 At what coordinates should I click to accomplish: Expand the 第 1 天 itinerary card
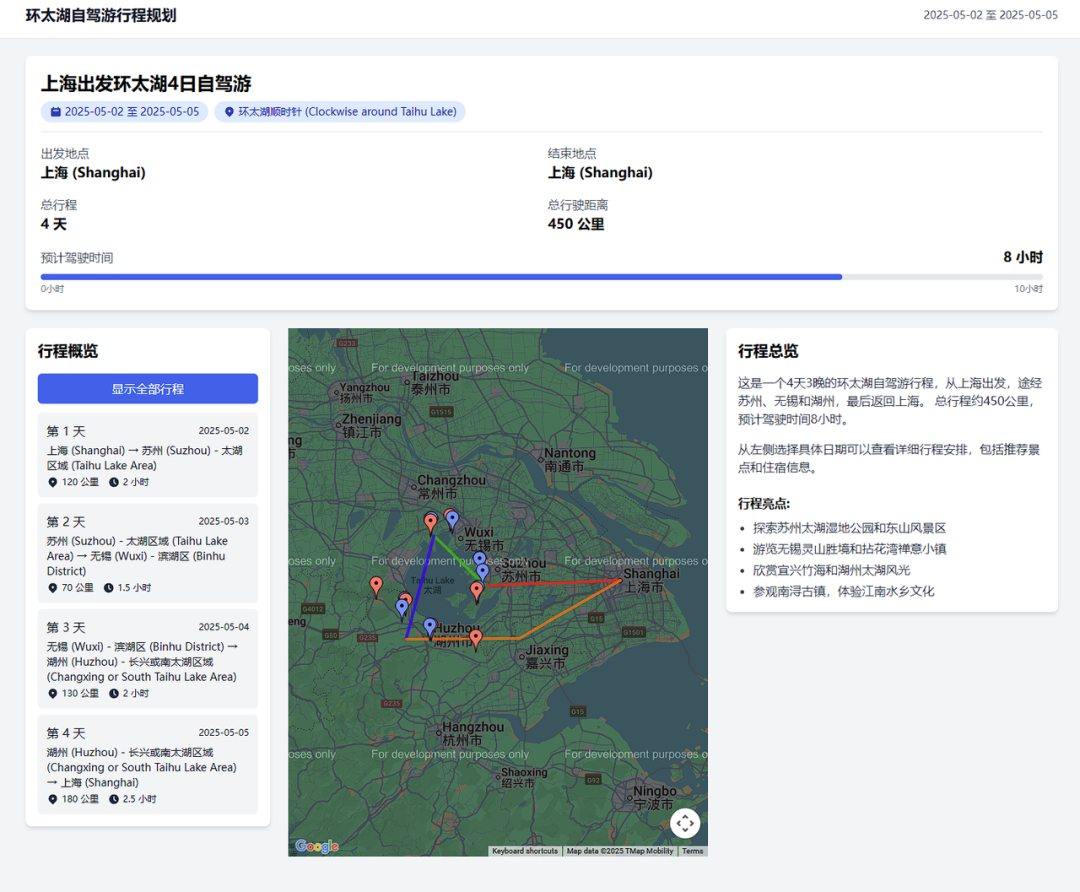pyautogui.click(x=147, y=455)
